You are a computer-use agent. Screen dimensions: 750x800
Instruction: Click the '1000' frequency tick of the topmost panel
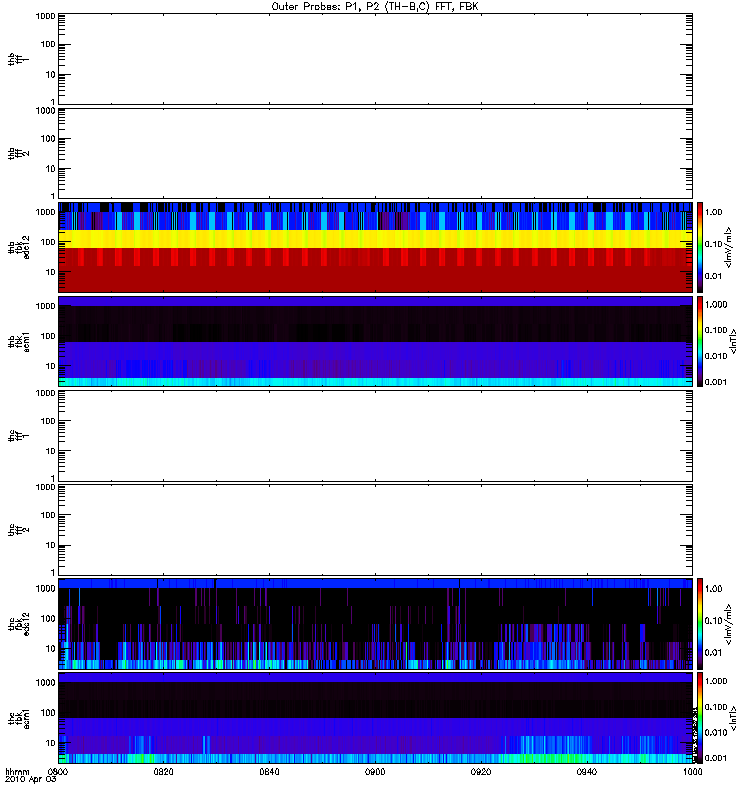click(45, 16)
